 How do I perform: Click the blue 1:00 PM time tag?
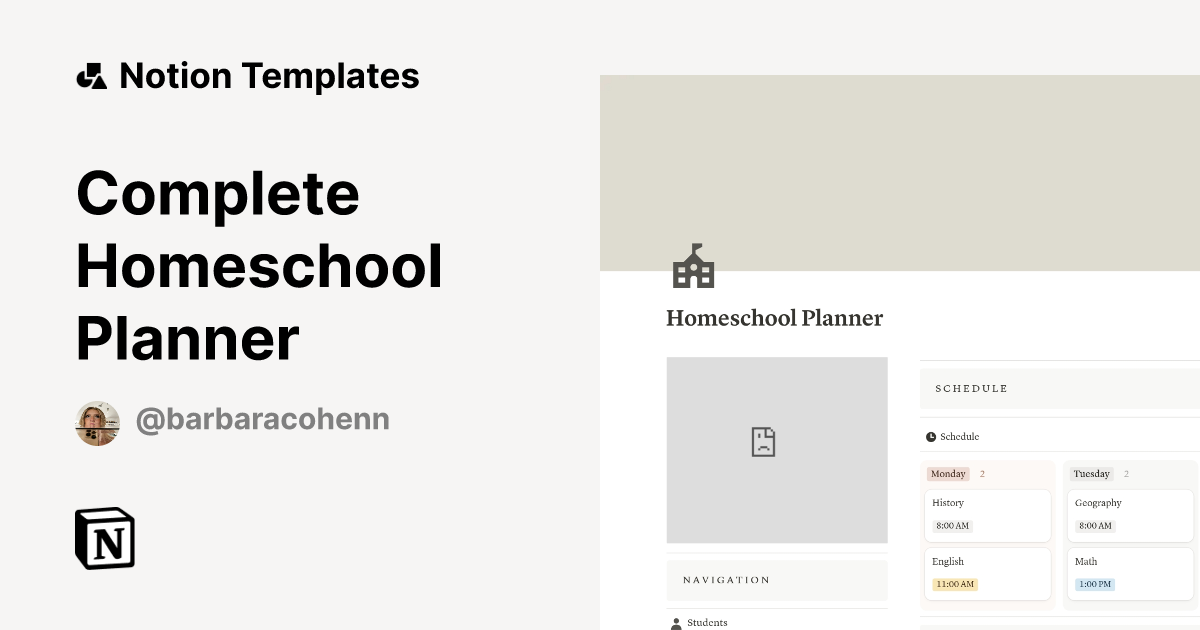click(1094, 584)
